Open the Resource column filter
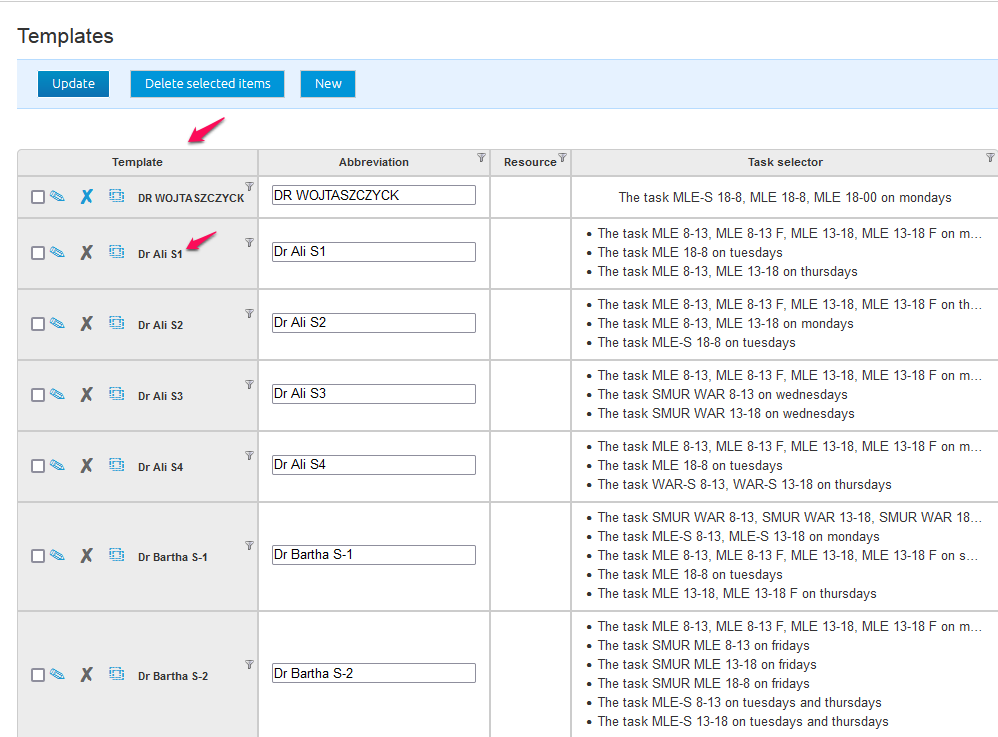998x737 pixels. point(562,157)
